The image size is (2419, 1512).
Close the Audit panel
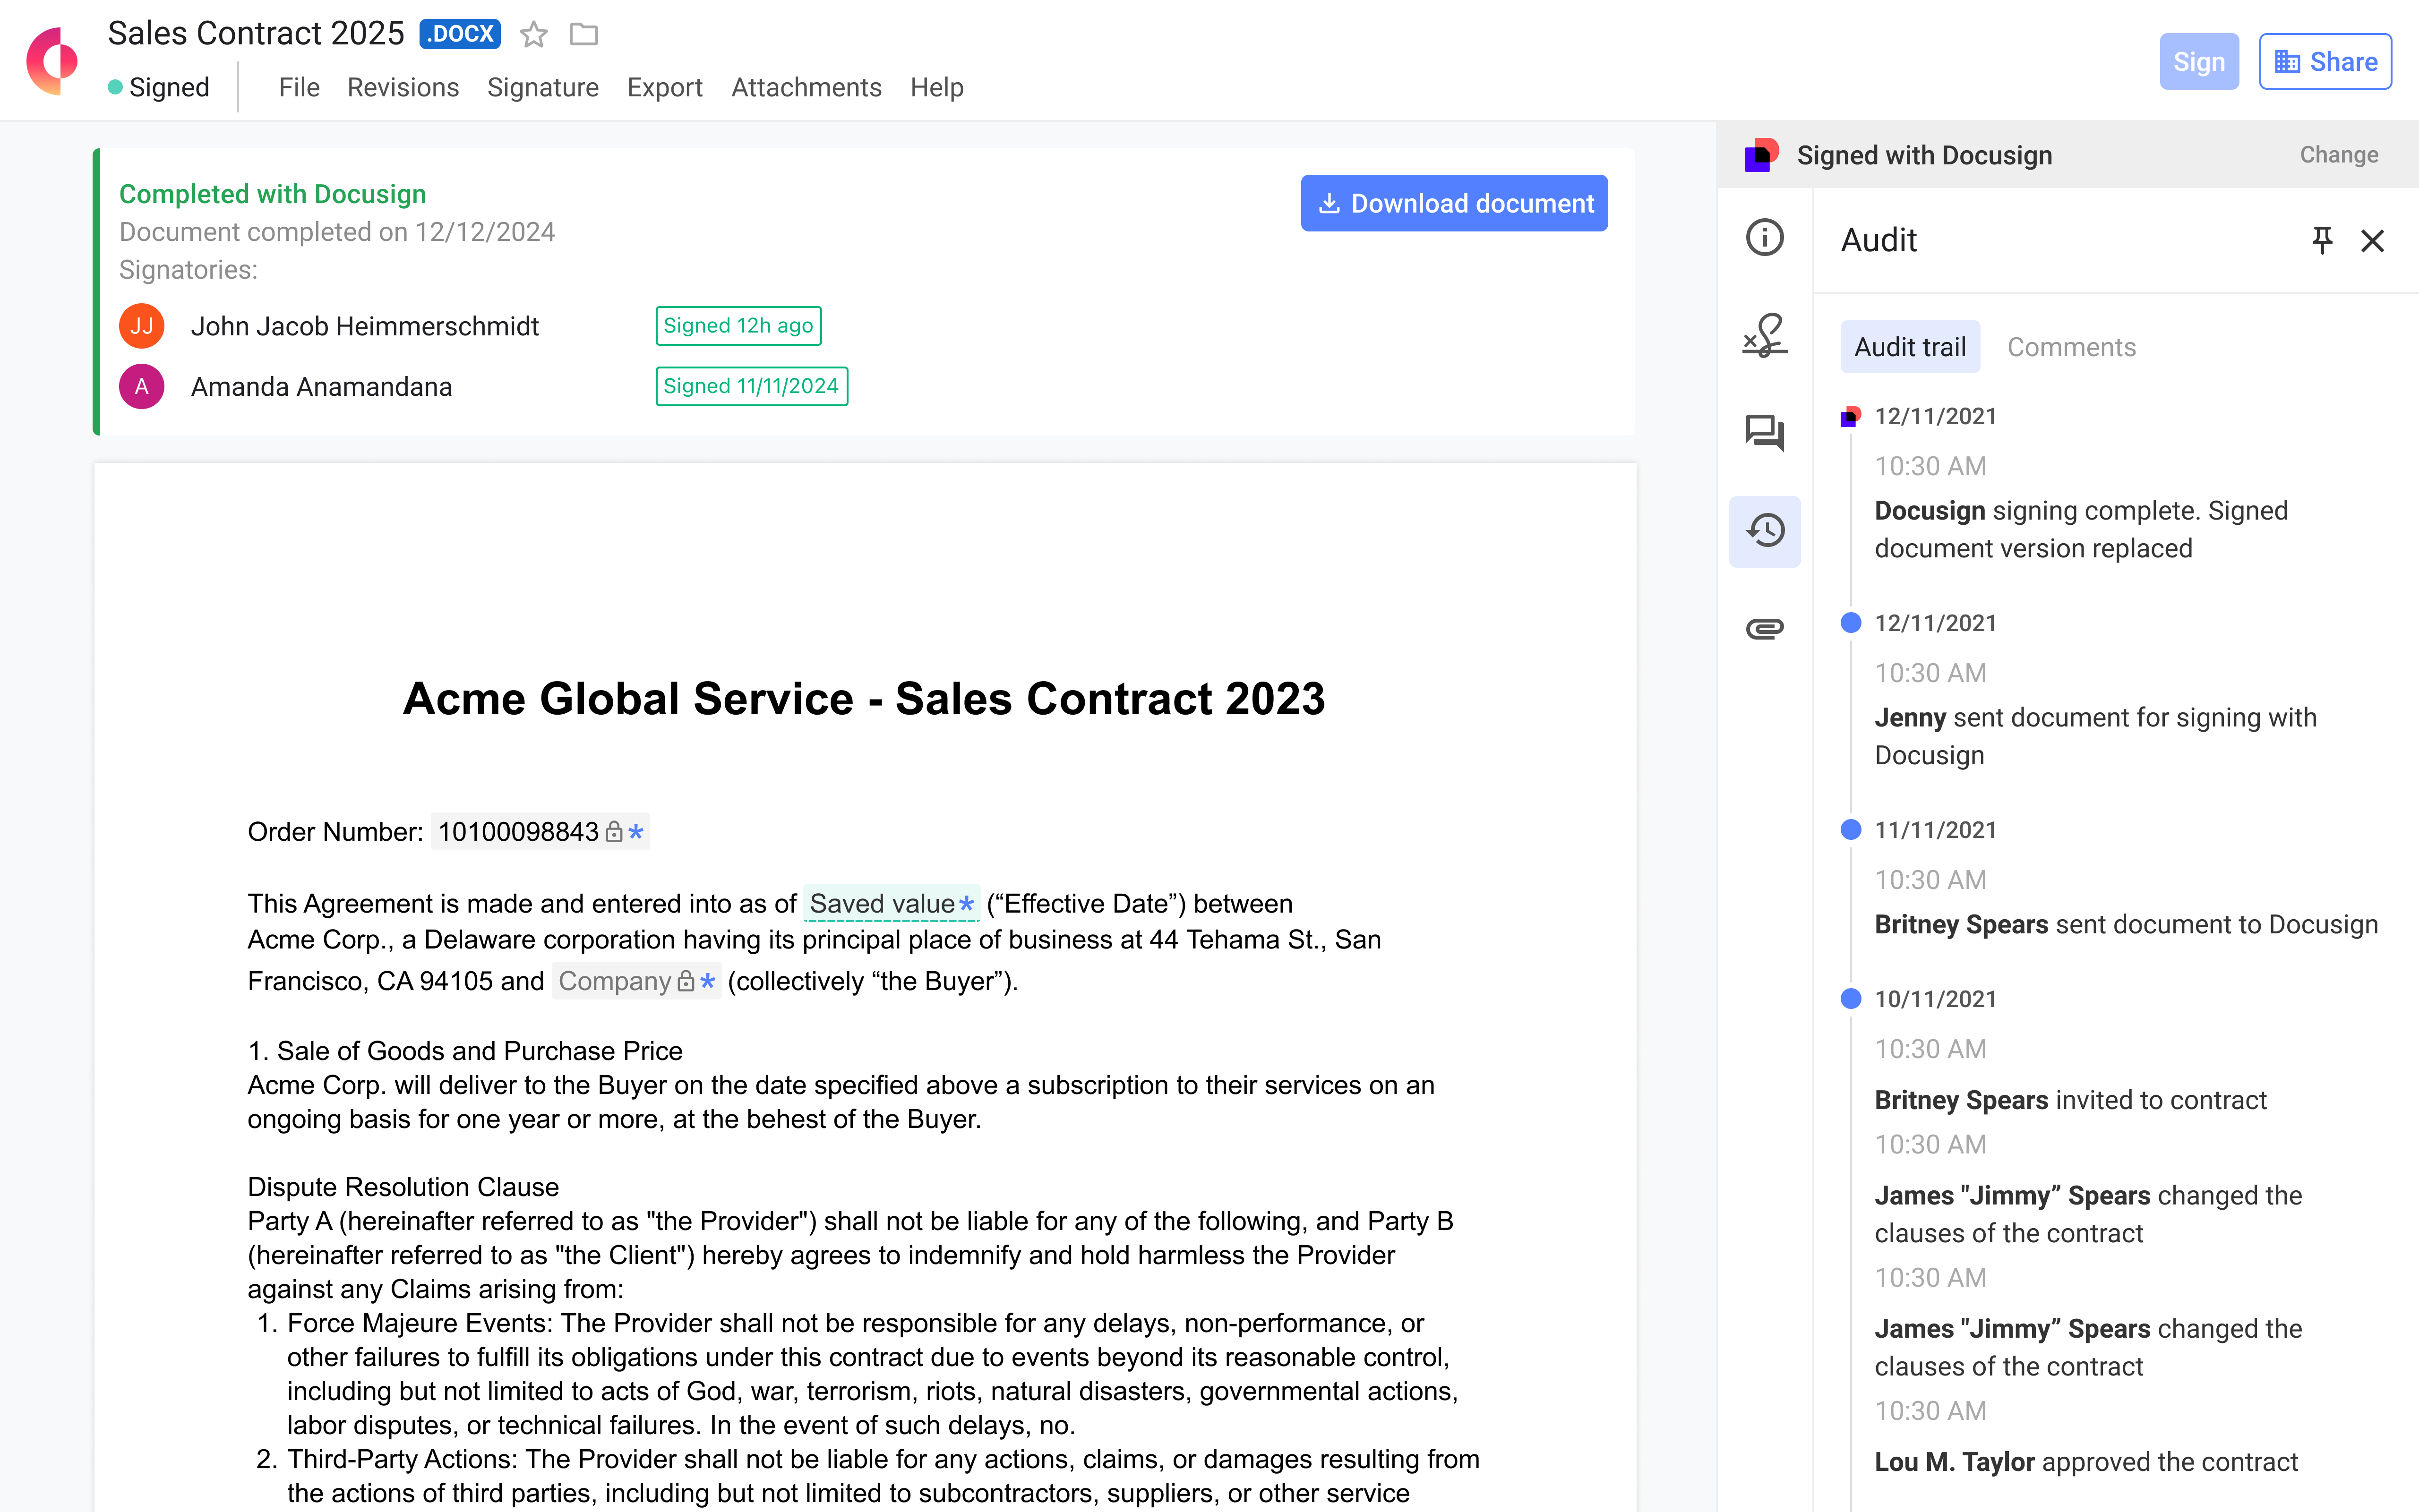pos(2372,240)
